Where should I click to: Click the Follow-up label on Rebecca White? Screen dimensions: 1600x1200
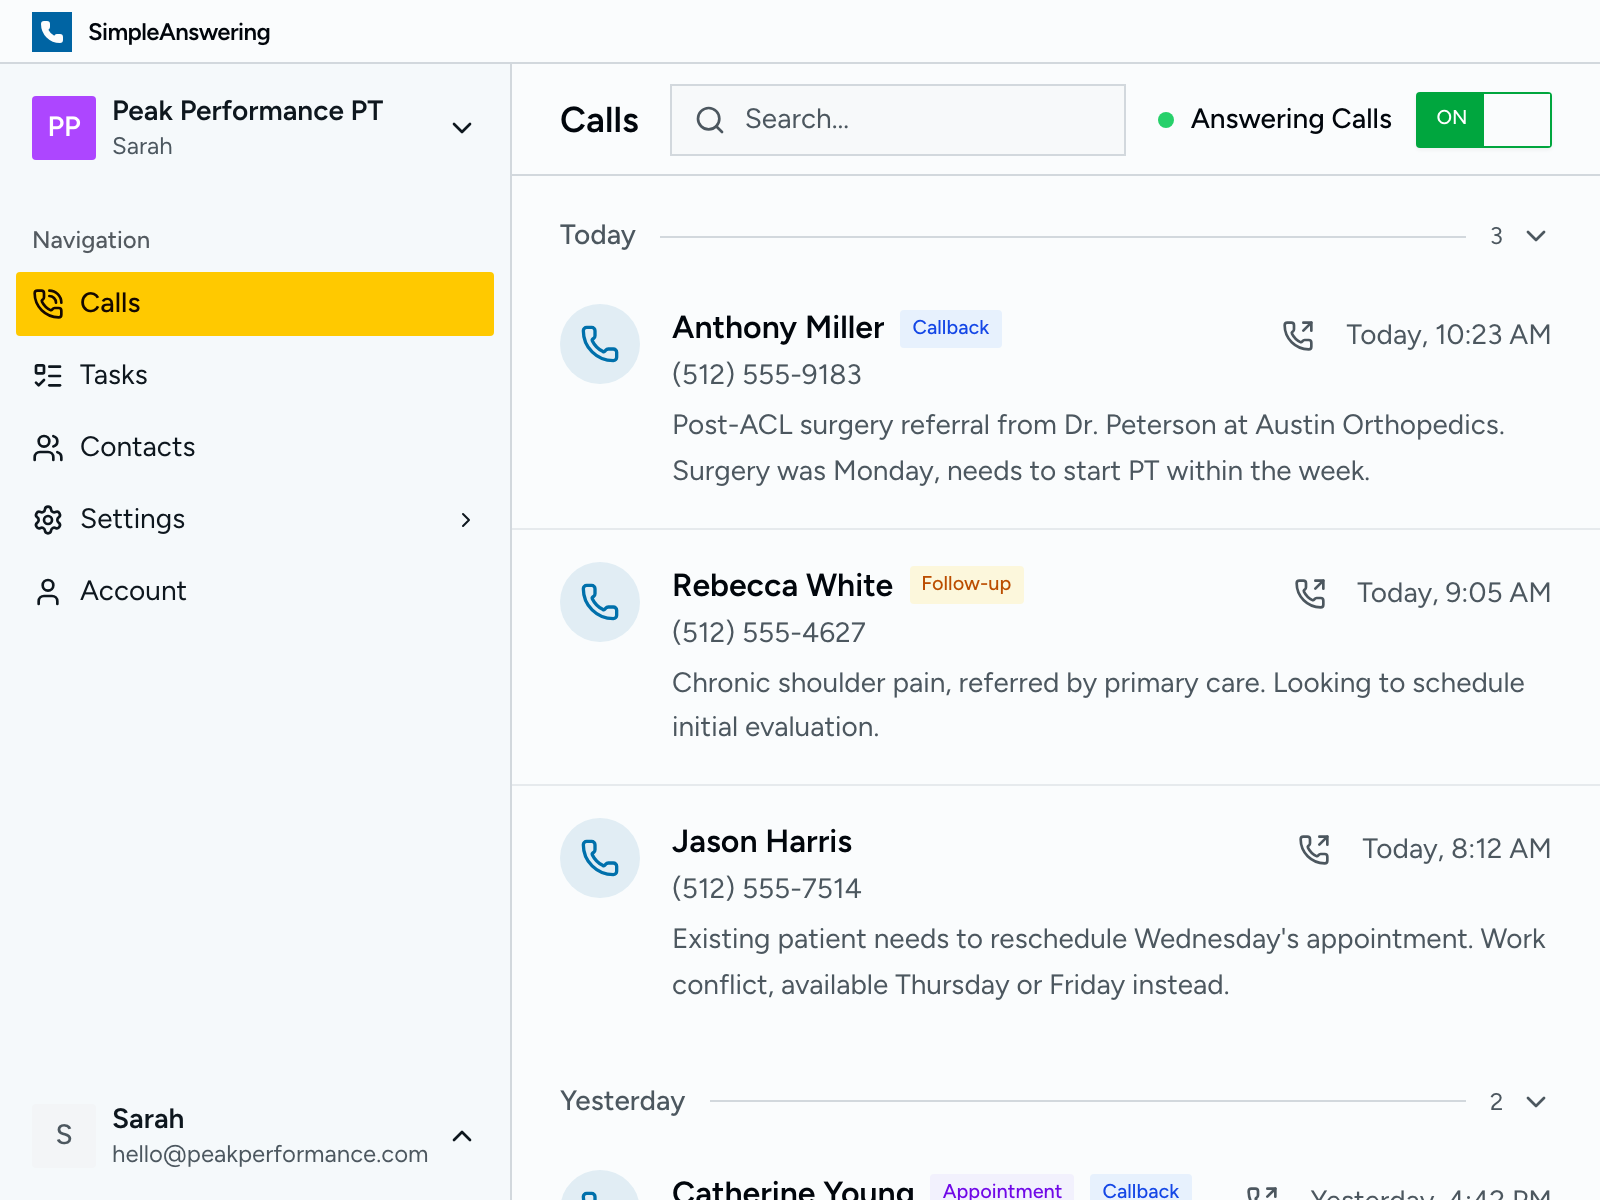966,584
